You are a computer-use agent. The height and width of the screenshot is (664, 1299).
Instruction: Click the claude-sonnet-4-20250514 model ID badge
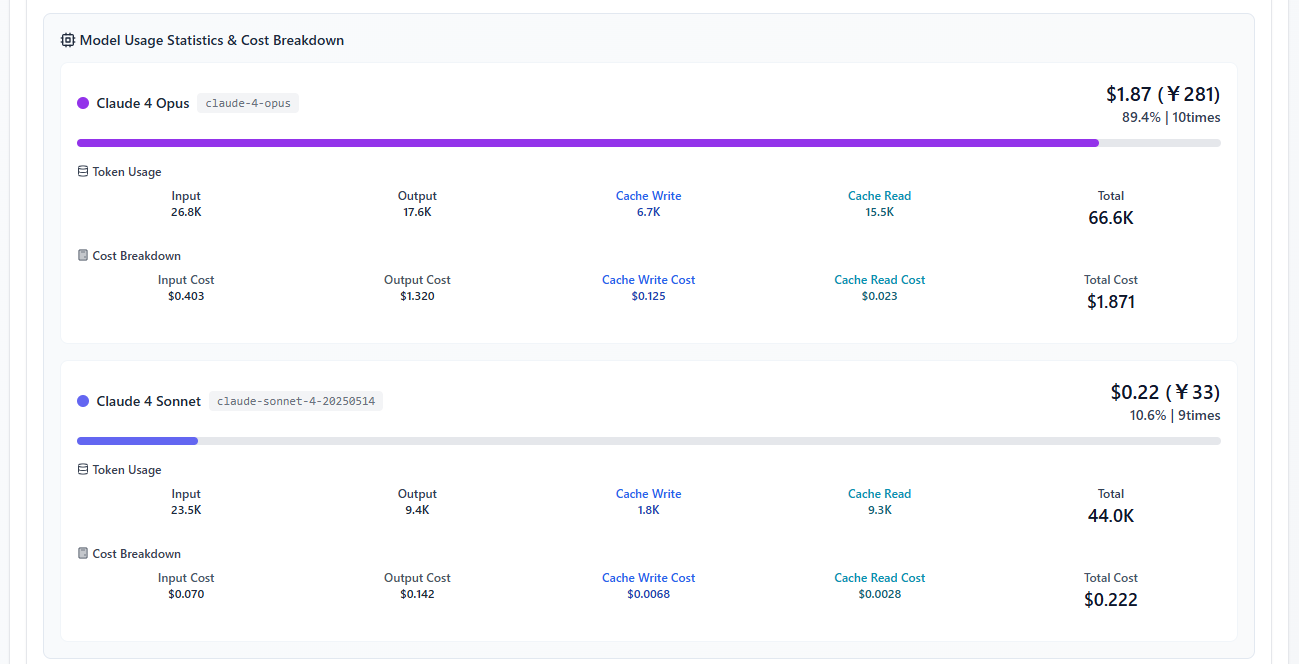[296, 401]
